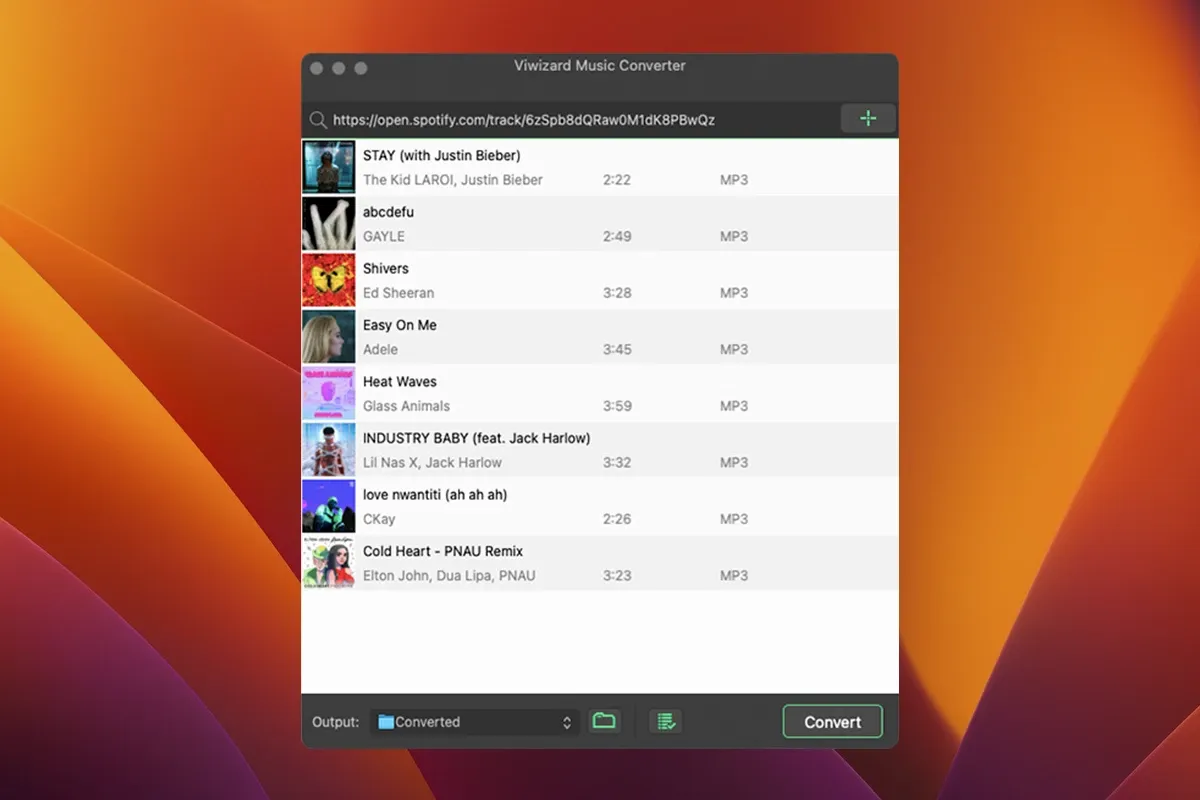
Task: Click the Viwizard Music Converter title bar
Action: tap(599, 66)
